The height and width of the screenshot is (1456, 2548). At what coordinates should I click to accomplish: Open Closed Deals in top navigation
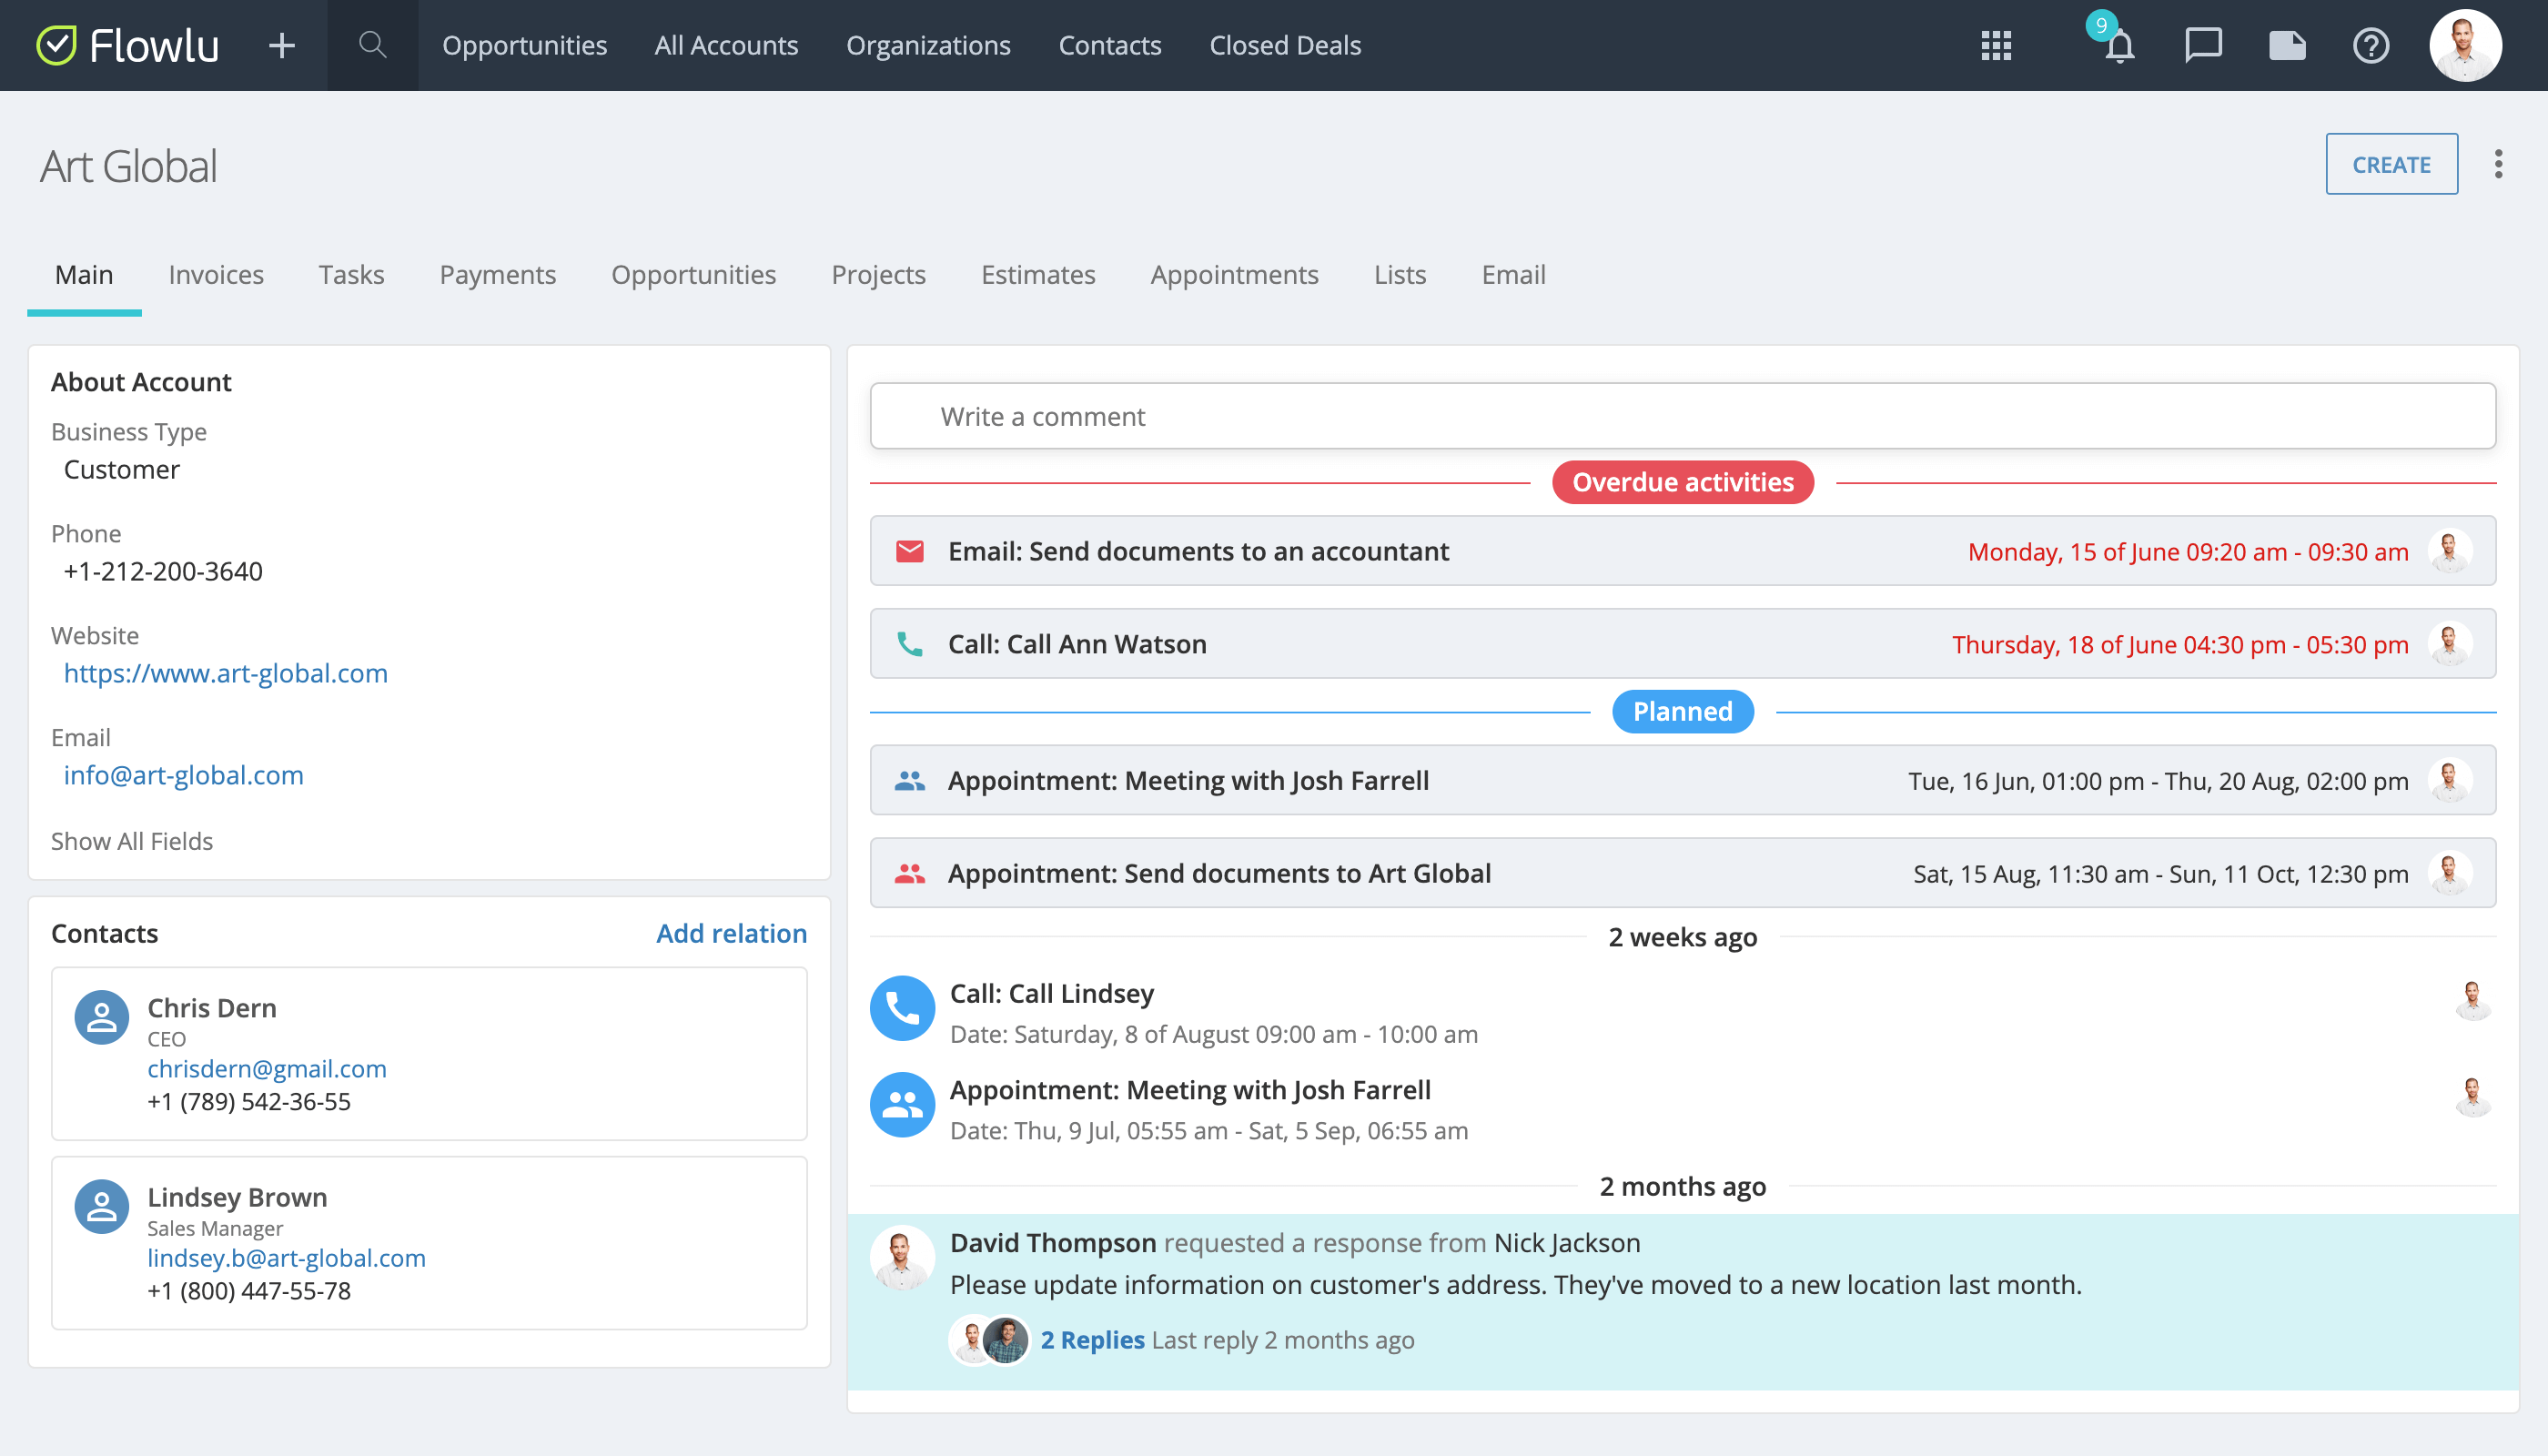(1285, 45)
